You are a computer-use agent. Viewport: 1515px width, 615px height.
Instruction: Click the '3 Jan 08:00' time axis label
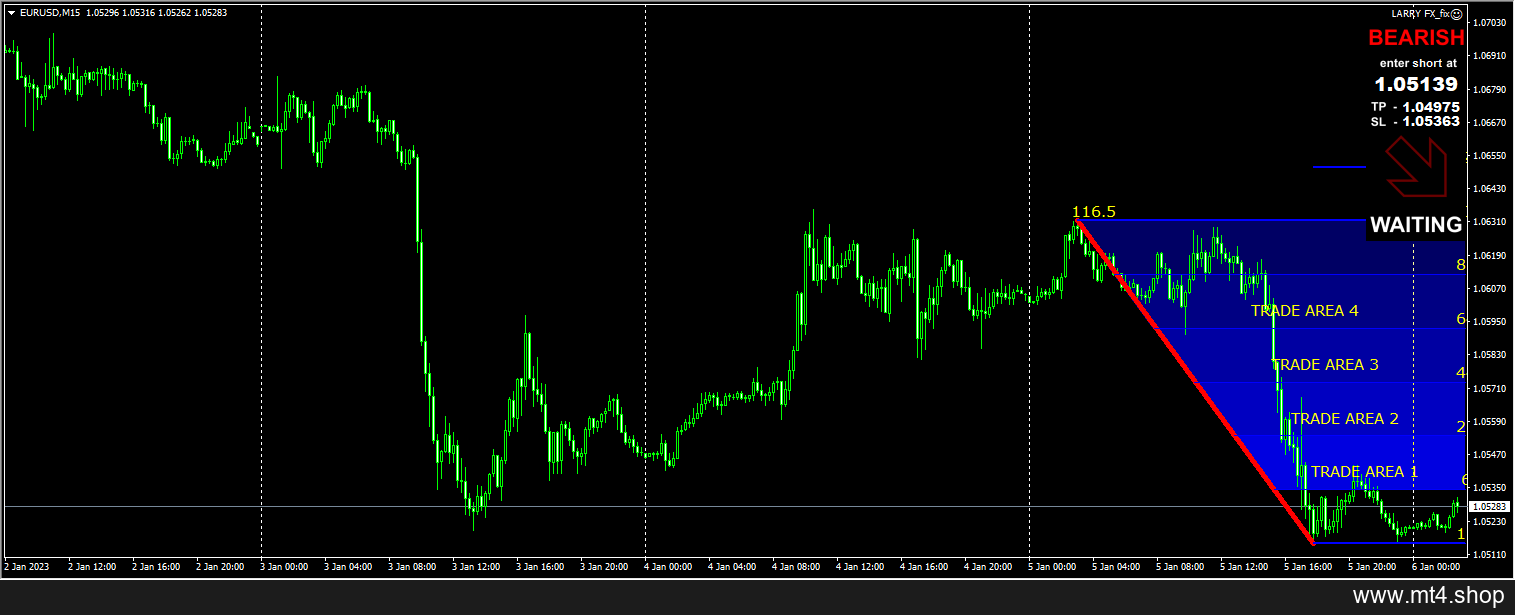(x=413, y=567)
